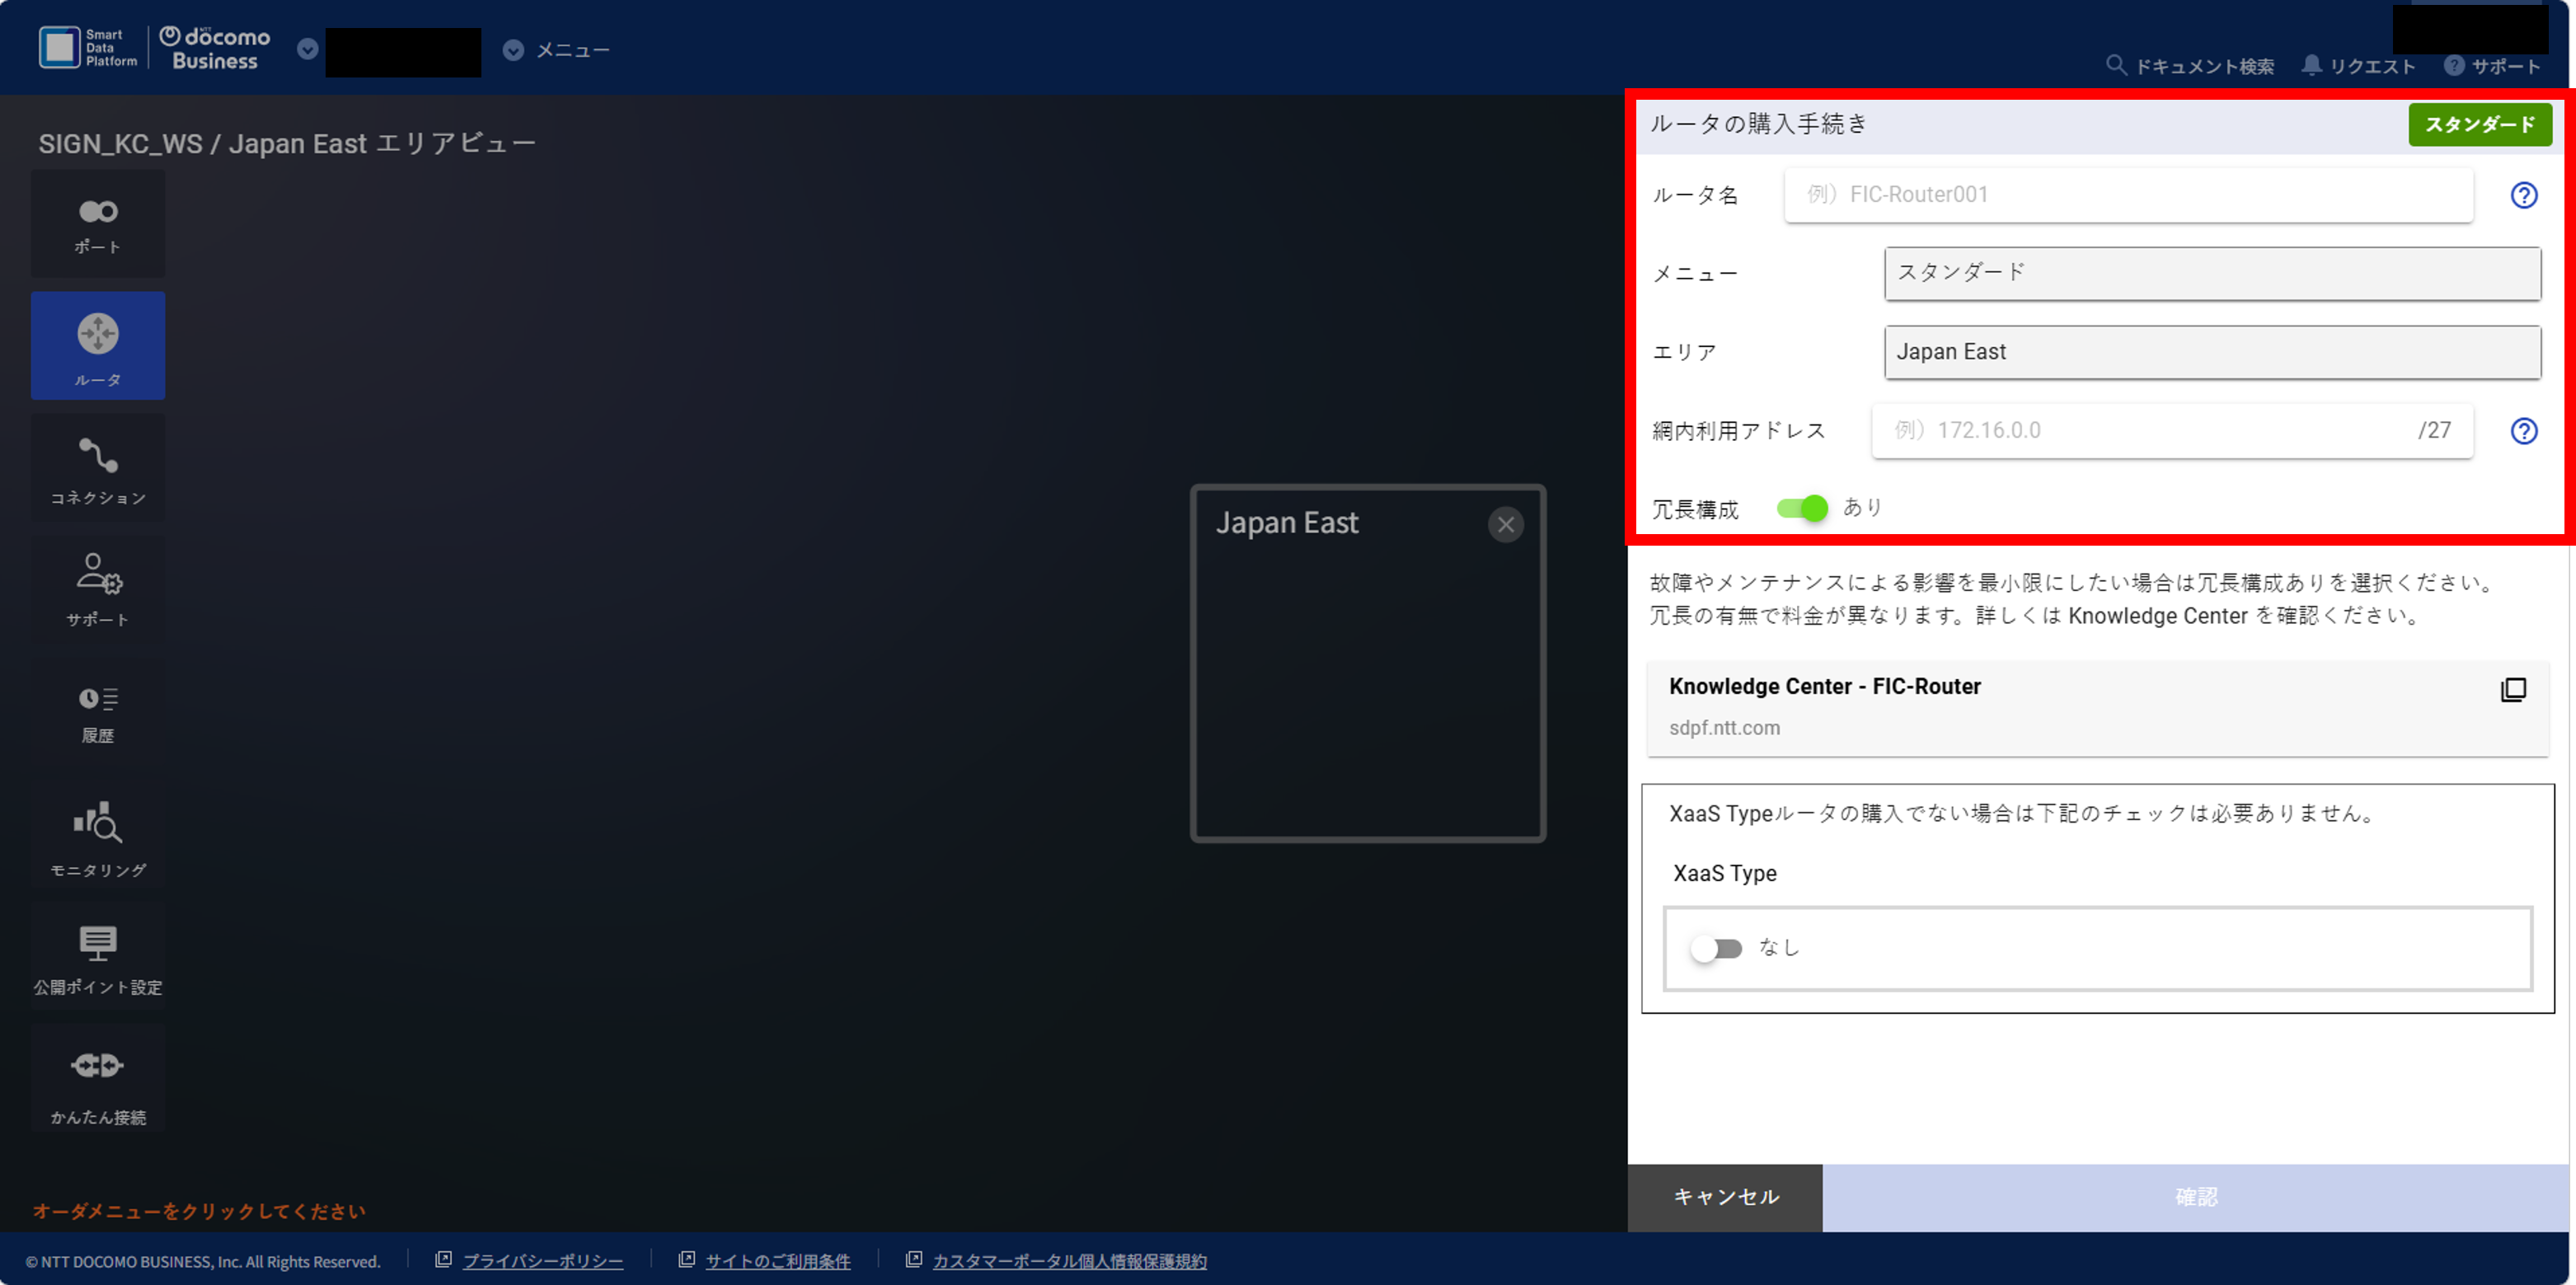
Task: Expand the workspace dropdown chevron
Action: [x=308, y=49]
